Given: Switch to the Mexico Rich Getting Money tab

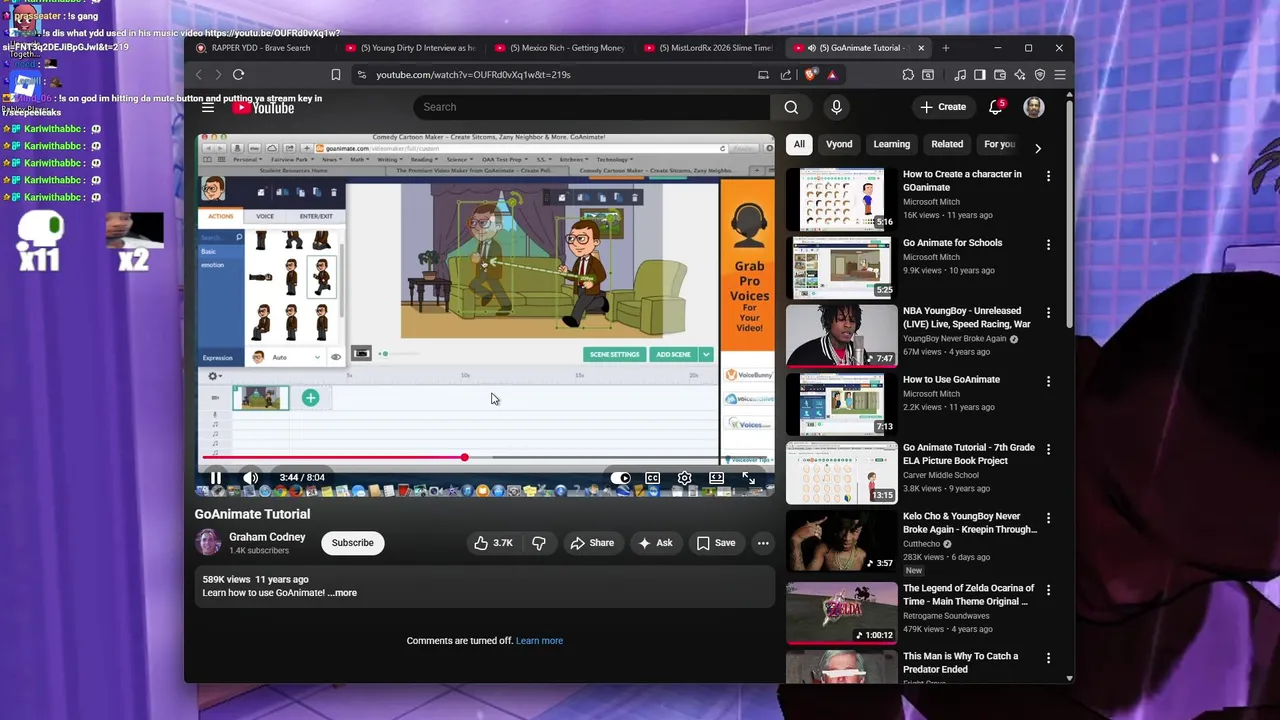Looking at the screenshot, I should coord(560,48).
